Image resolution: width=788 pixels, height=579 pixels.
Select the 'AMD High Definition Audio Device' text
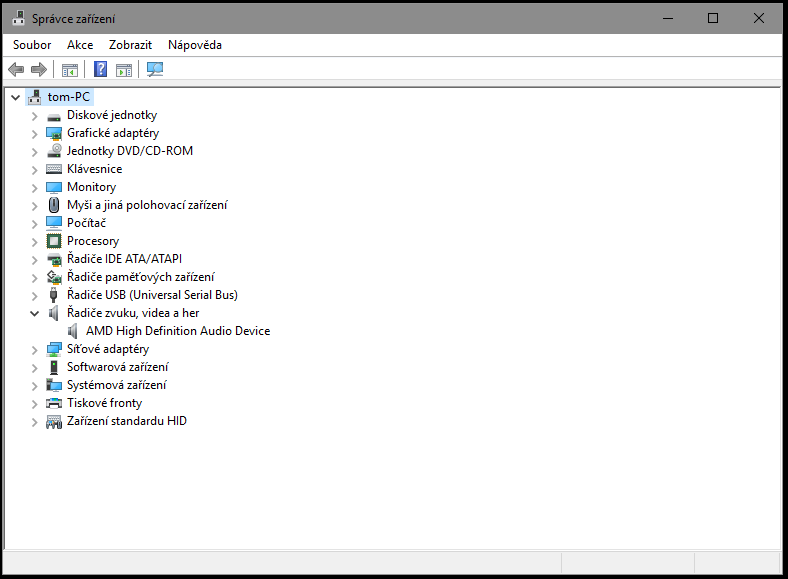point(178,331)
